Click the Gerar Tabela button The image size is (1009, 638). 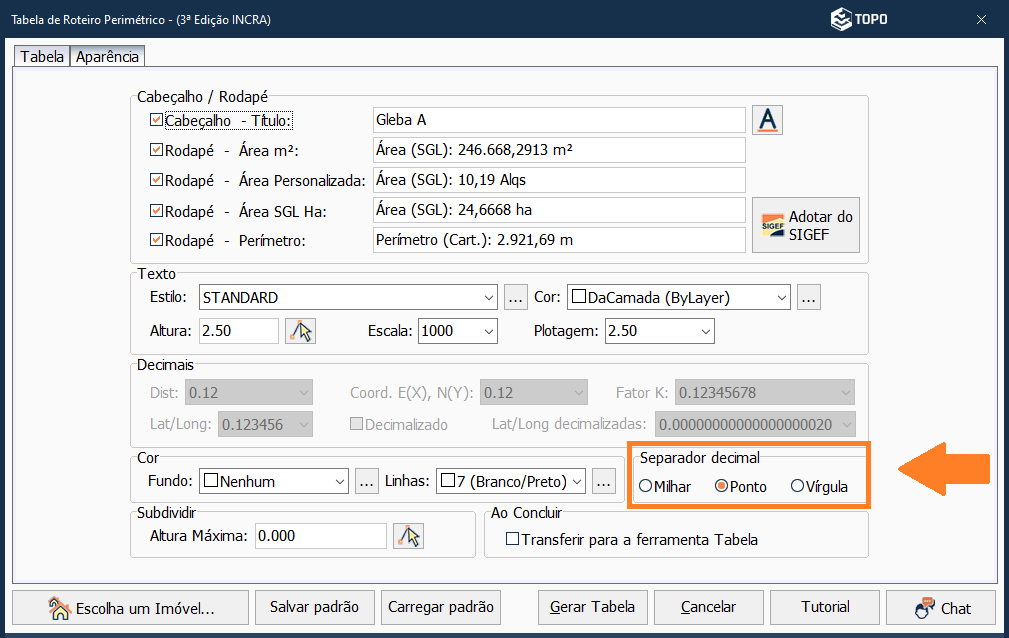[x=593, y=607]
